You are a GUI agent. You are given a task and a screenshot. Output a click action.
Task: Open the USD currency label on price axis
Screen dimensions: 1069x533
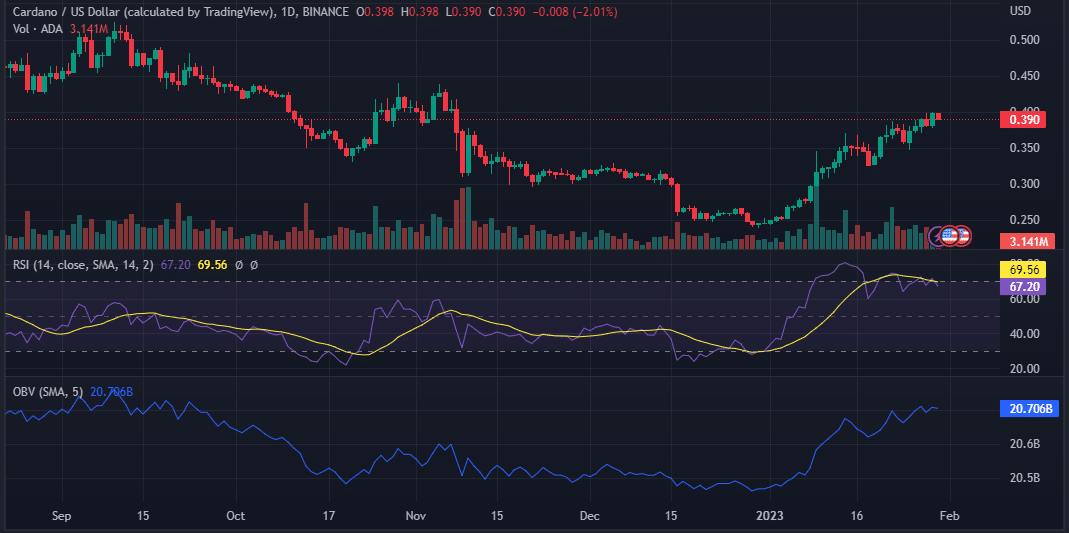(x=1021, y=12)
